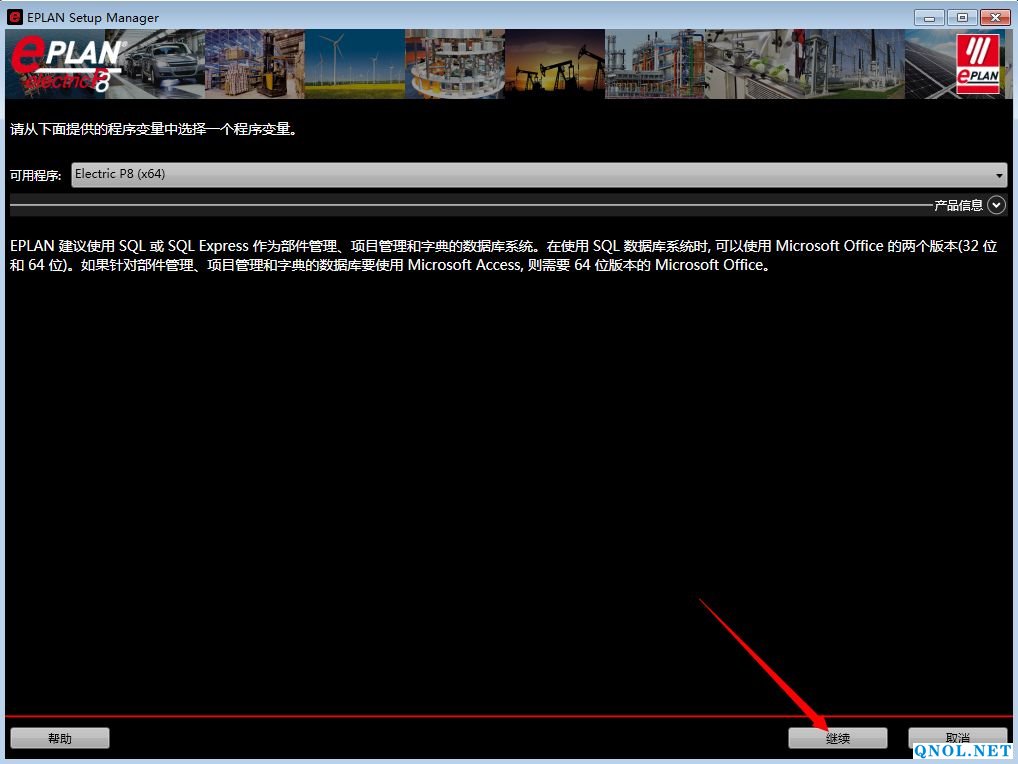The height and width of the screenshot is (764, 1018).
Task: Open help with the 帮助 button
Action: click(60, 738)
